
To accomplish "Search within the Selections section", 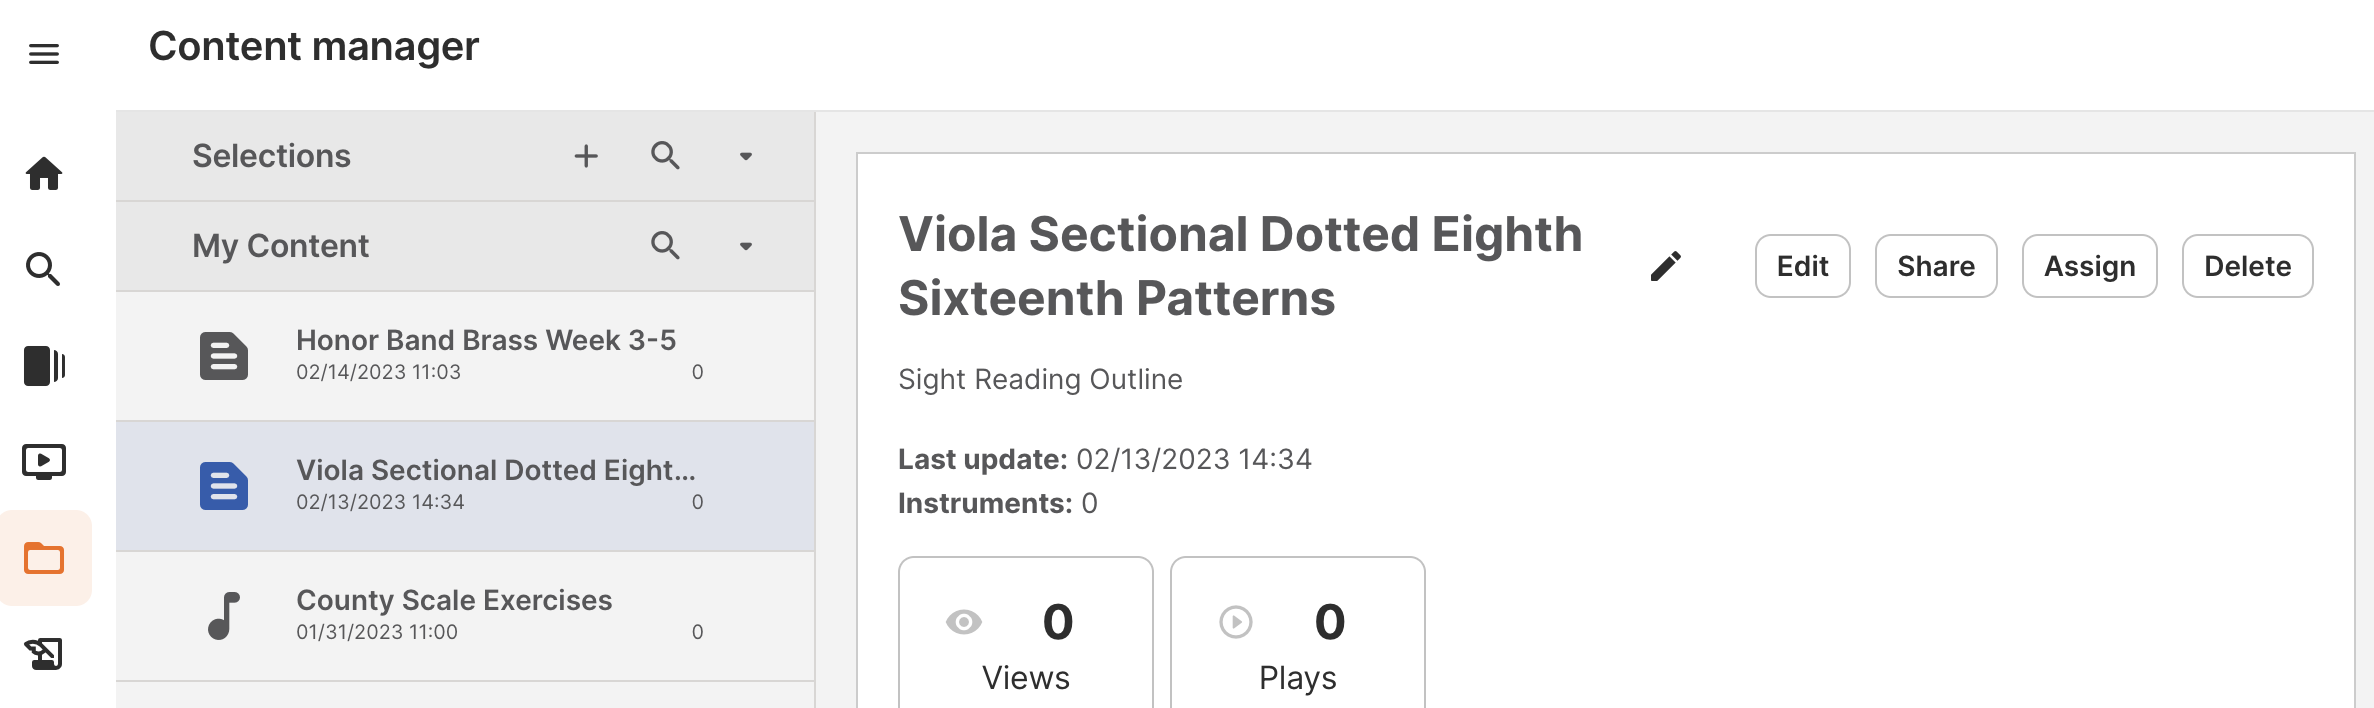I will [x=665, y=156].
